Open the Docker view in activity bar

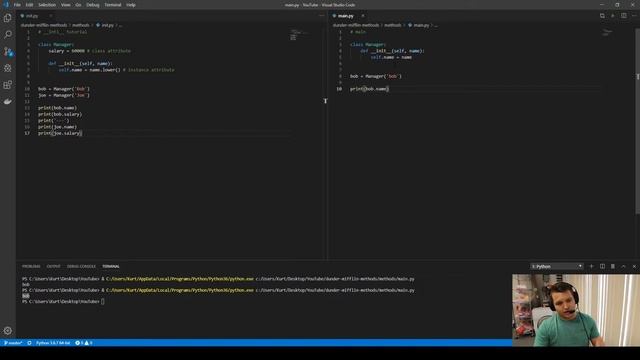click(x=7, y=101)
